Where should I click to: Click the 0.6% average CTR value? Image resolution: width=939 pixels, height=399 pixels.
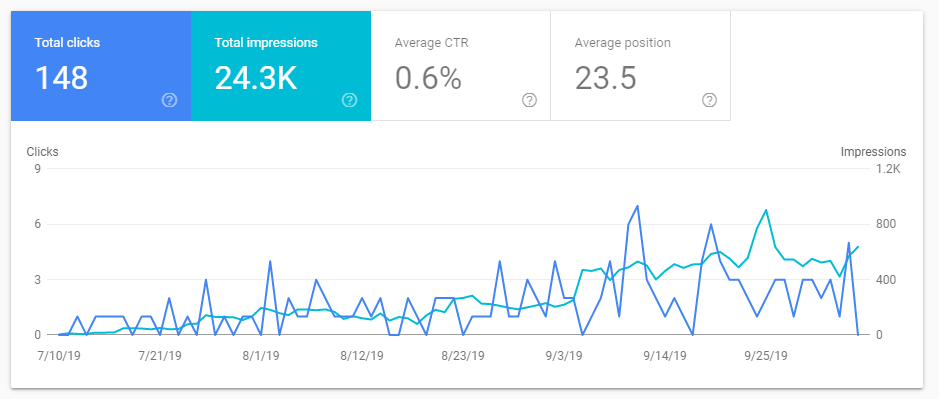point(428,78)
